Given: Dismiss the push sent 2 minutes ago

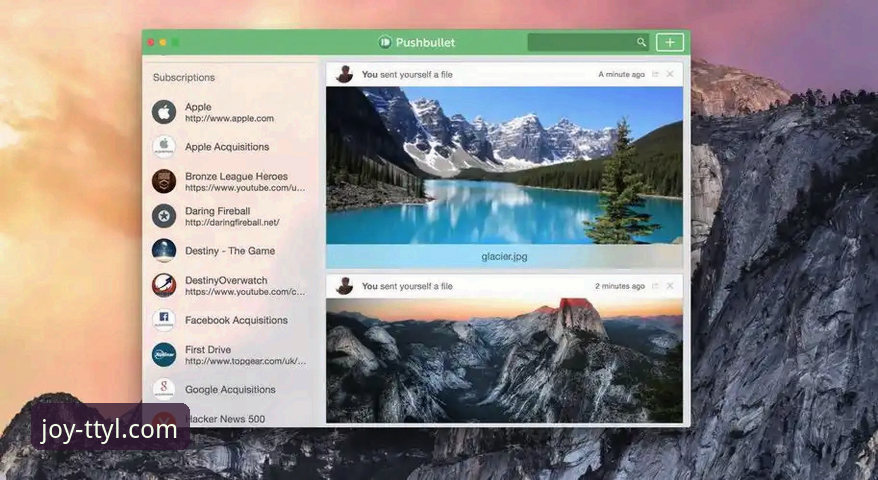Looking at the screenshot, I should click(x=670, y=286).
